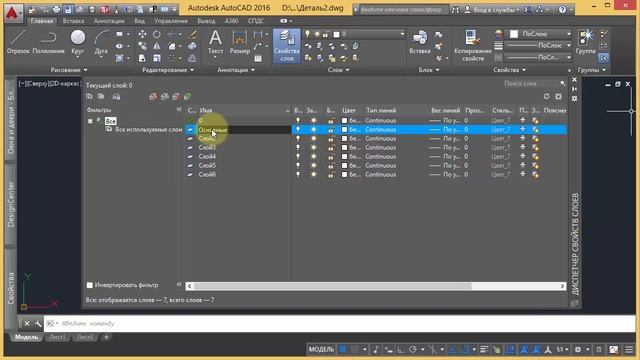Expand the Рисование panel dropdown
This screenshot has height=360, width=640.
pyautogui.click(x=69, y=70)
